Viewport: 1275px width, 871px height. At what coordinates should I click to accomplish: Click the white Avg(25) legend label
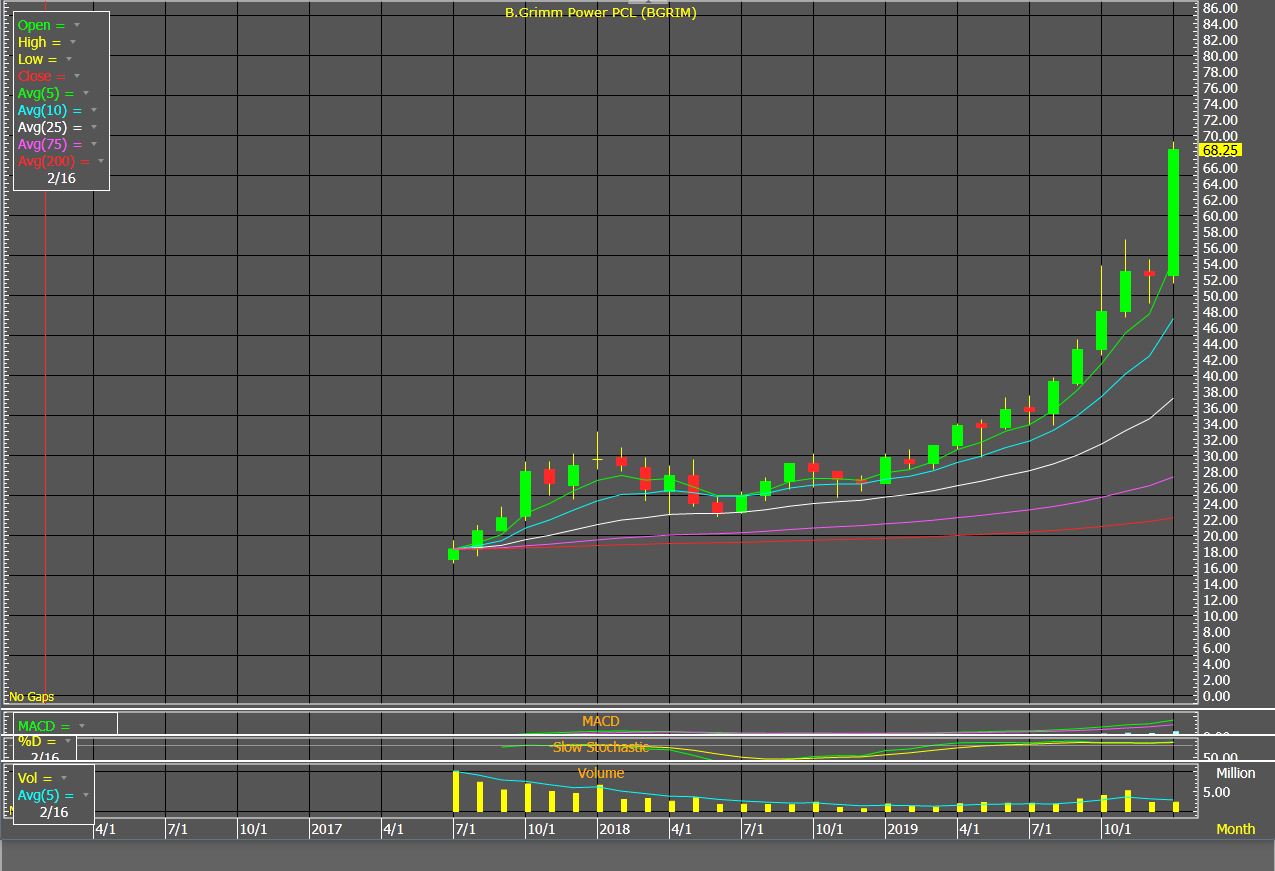50,127
